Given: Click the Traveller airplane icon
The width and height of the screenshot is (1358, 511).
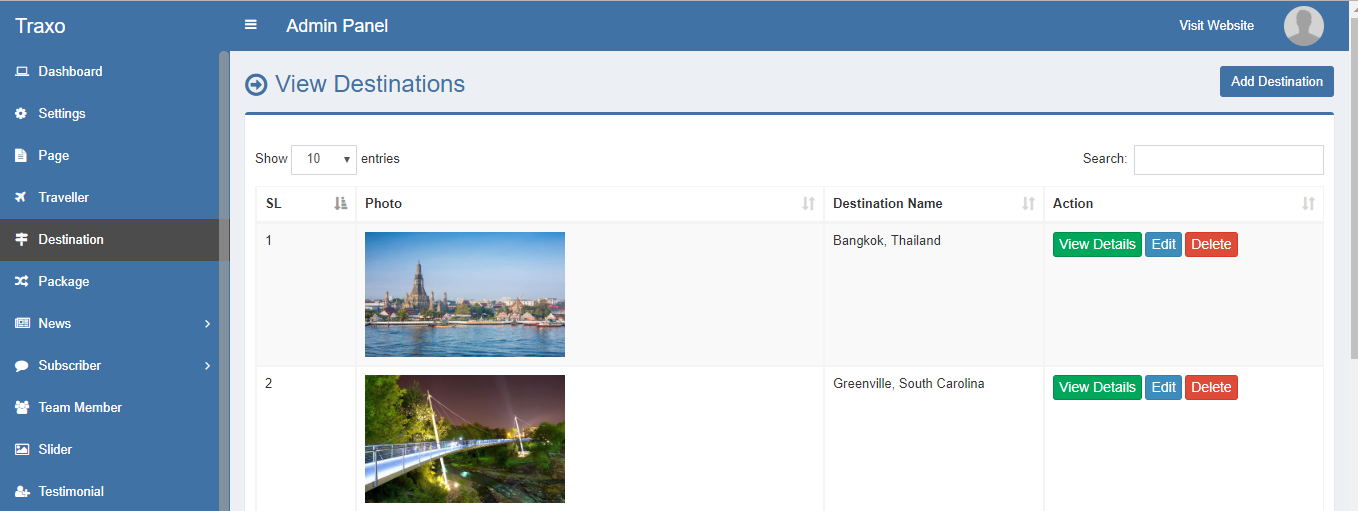Looking at the screenshot, I should pyautogui.click(x=21, y=198).
